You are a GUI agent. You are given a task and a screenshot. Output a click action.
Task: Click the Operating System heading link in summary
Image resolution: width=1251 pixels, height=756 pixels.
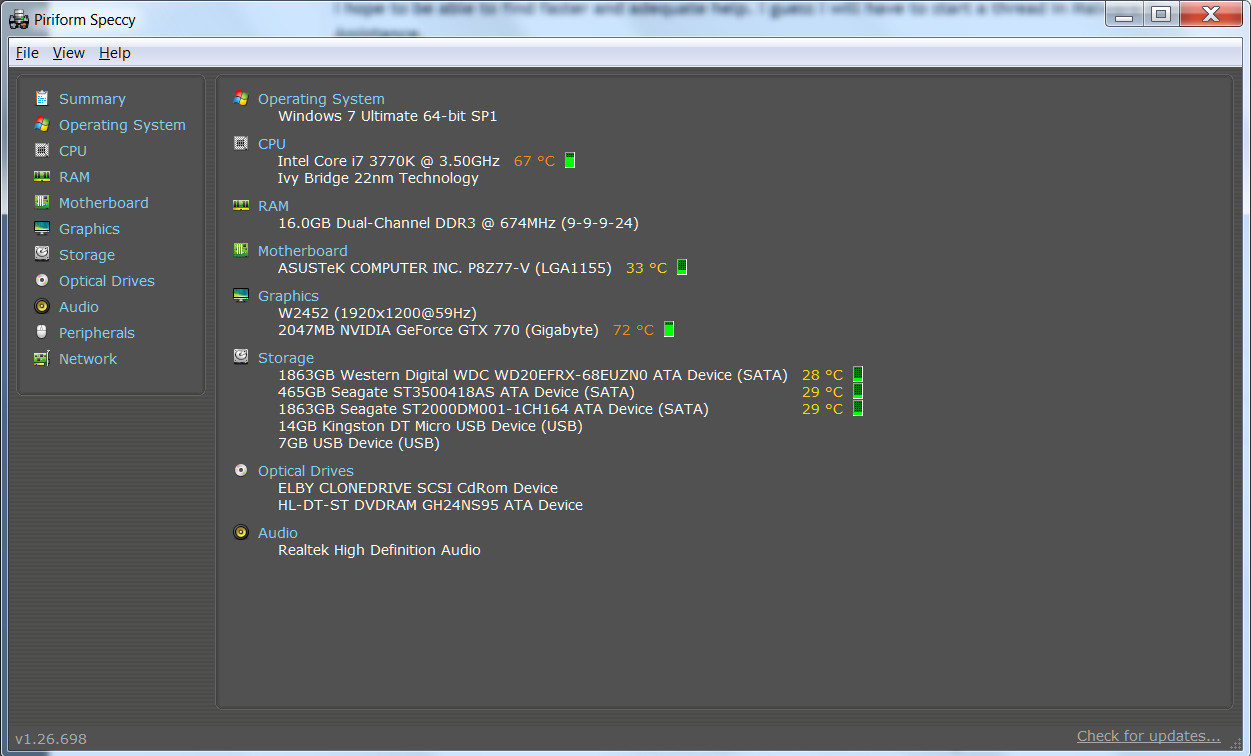pyautogui.click(x=321, y=99)
